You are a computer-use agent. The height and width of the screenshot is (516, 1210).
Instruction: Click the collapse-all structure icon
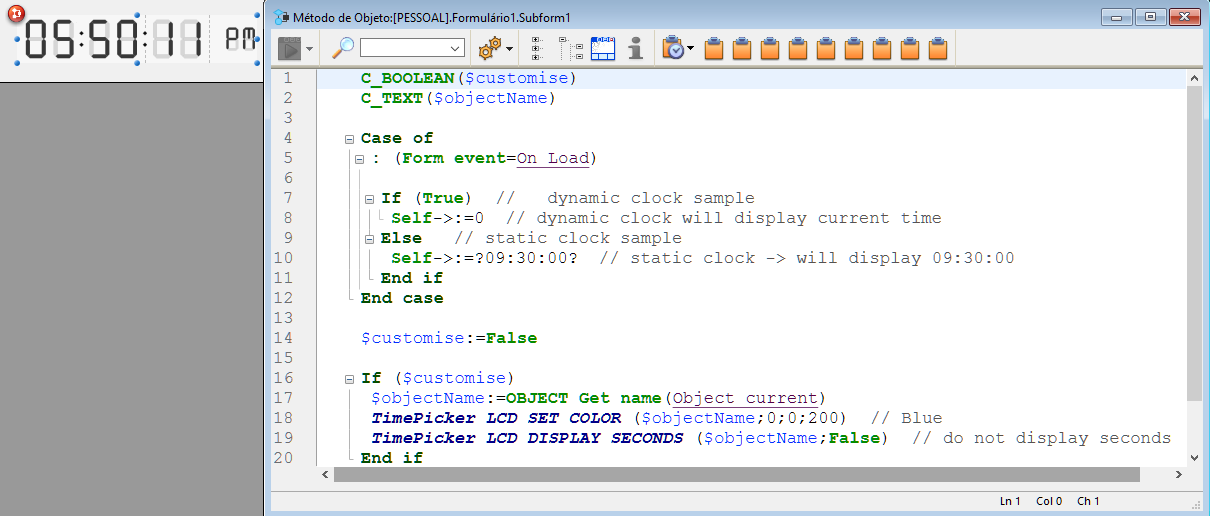point(536,47)
